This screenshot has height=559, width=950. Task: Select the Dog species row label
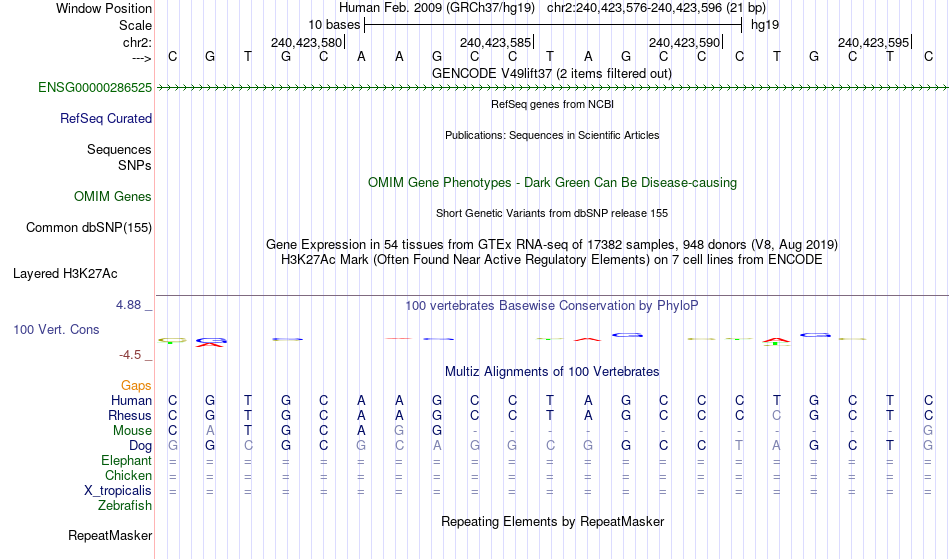coord(140,446)
